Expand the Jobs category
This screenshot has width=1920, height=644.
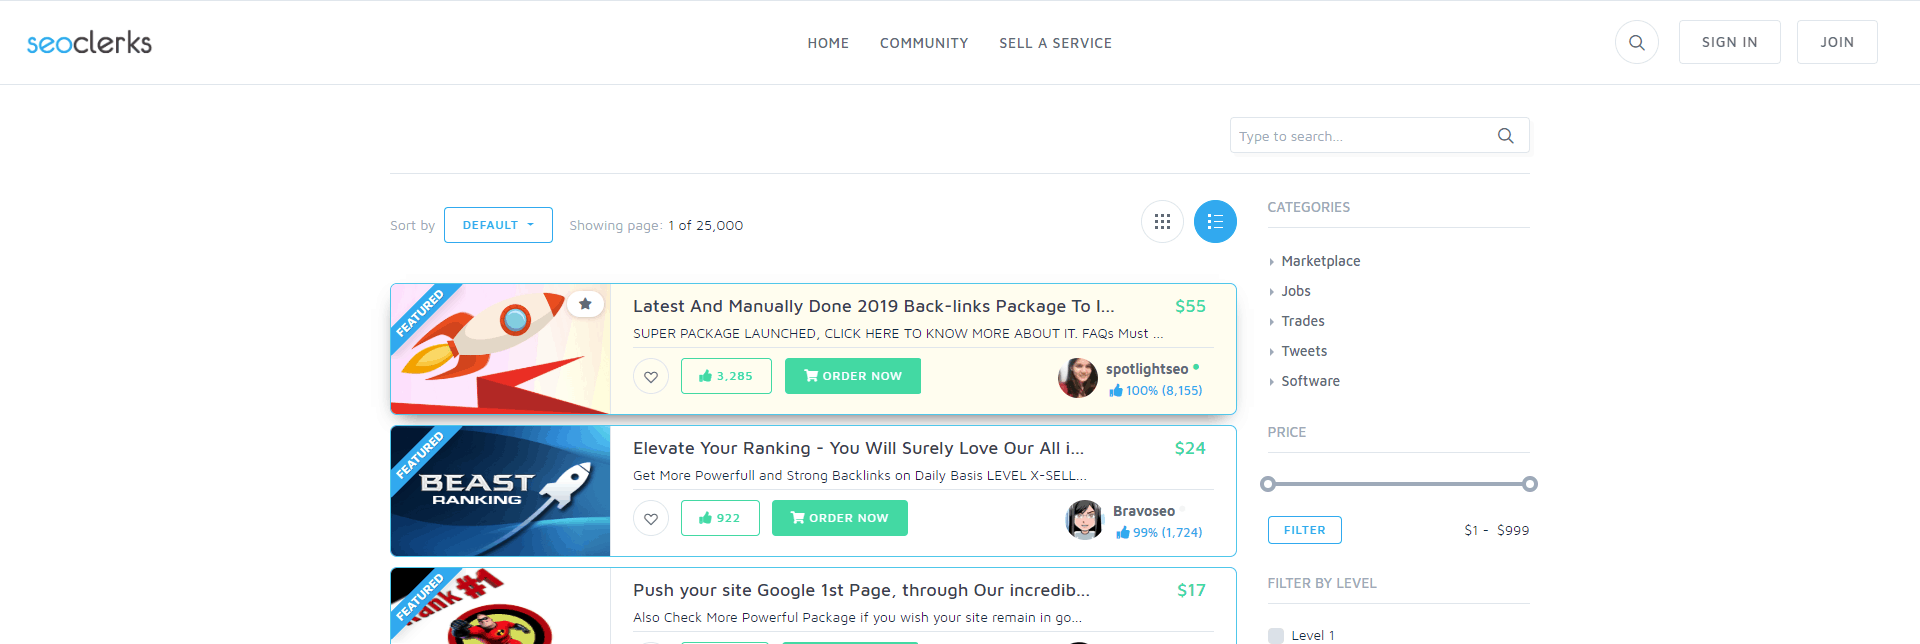pyautogui.click(x=1295, y=291)
